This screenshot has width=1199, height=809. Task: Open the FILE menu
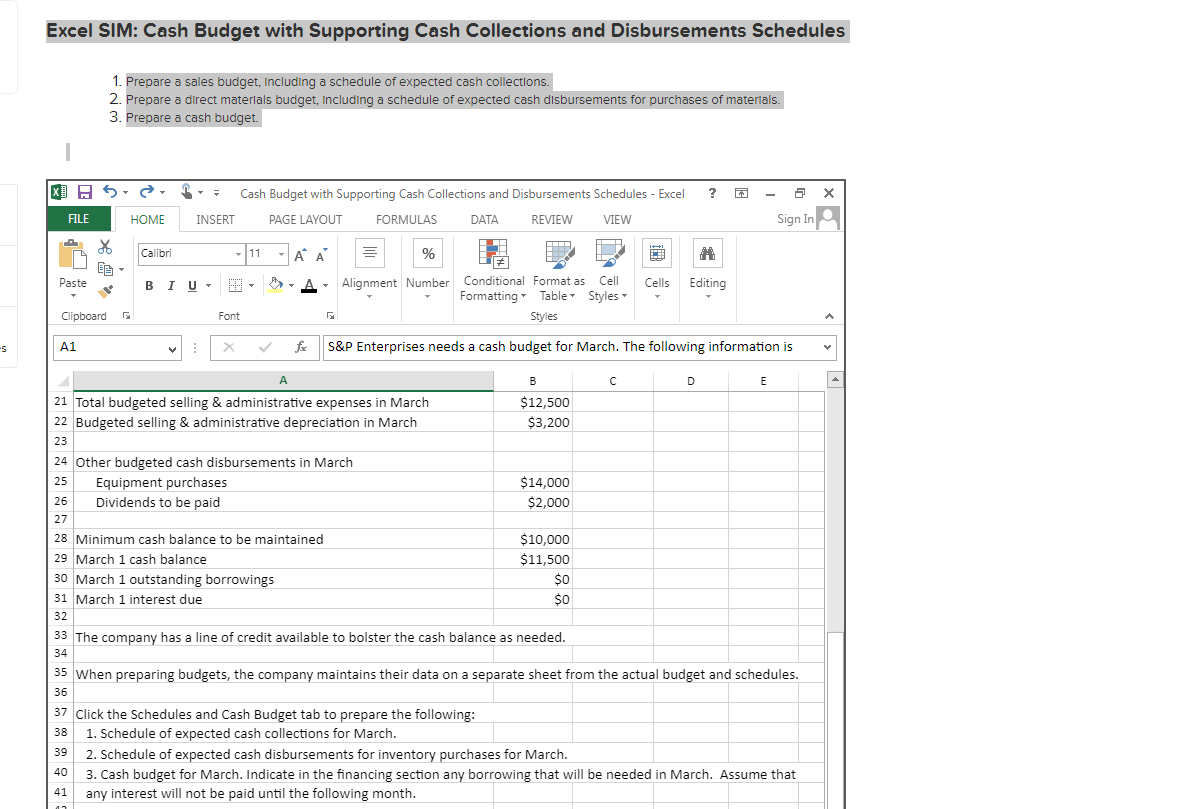[79, 219]
